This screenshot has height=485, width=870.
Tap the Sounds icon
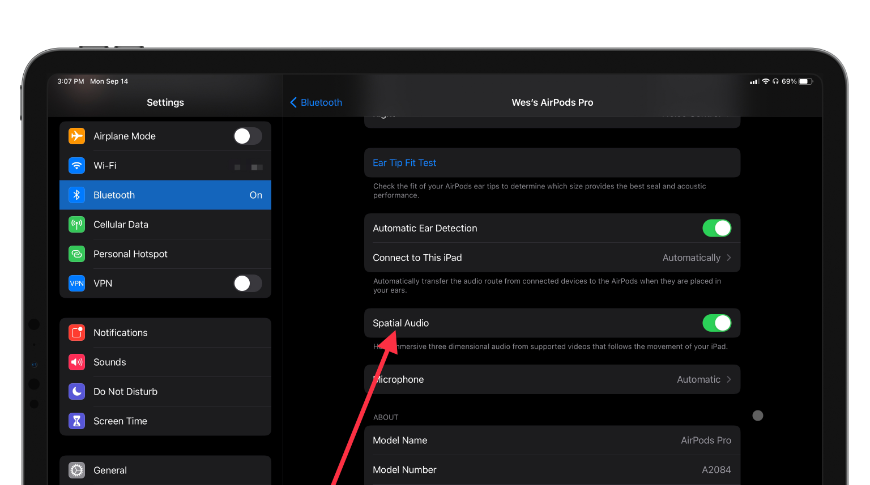click(77, 362)
